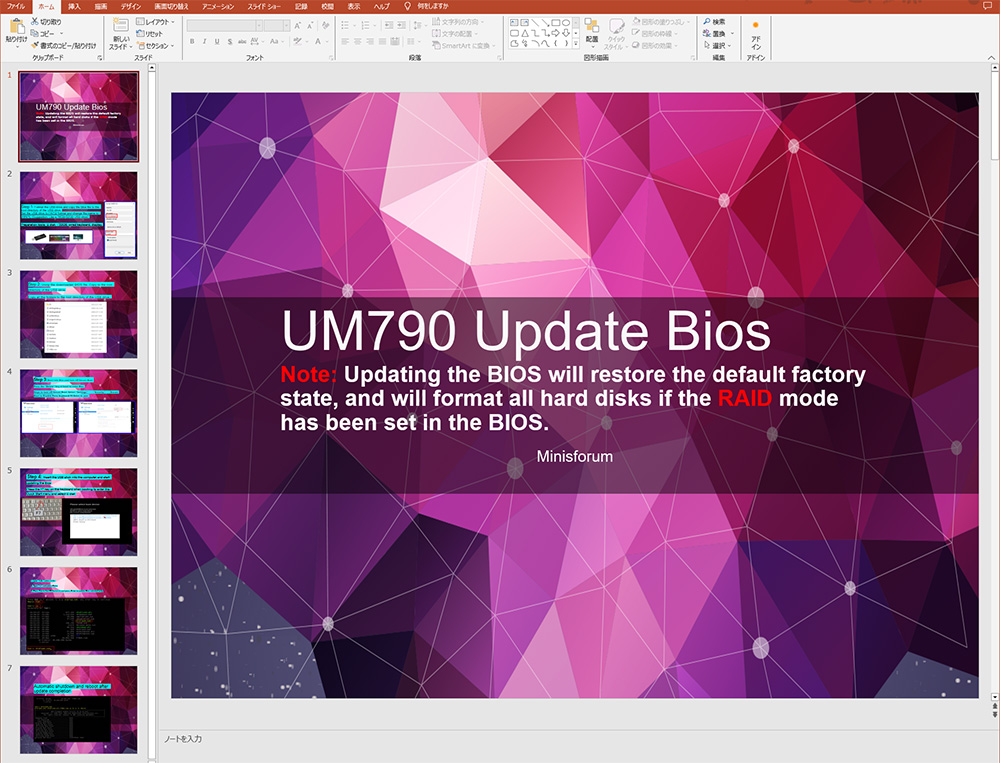
Task: Select the rectangle shape in the shapes gallery
Action: coord(555,23)
